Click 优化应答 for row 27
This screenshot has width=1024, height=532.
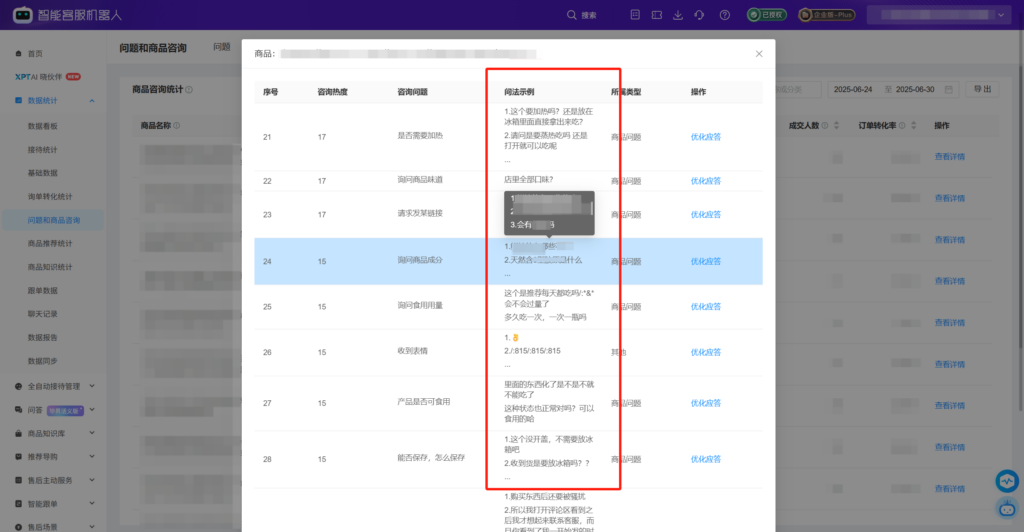tap(705, 403)
